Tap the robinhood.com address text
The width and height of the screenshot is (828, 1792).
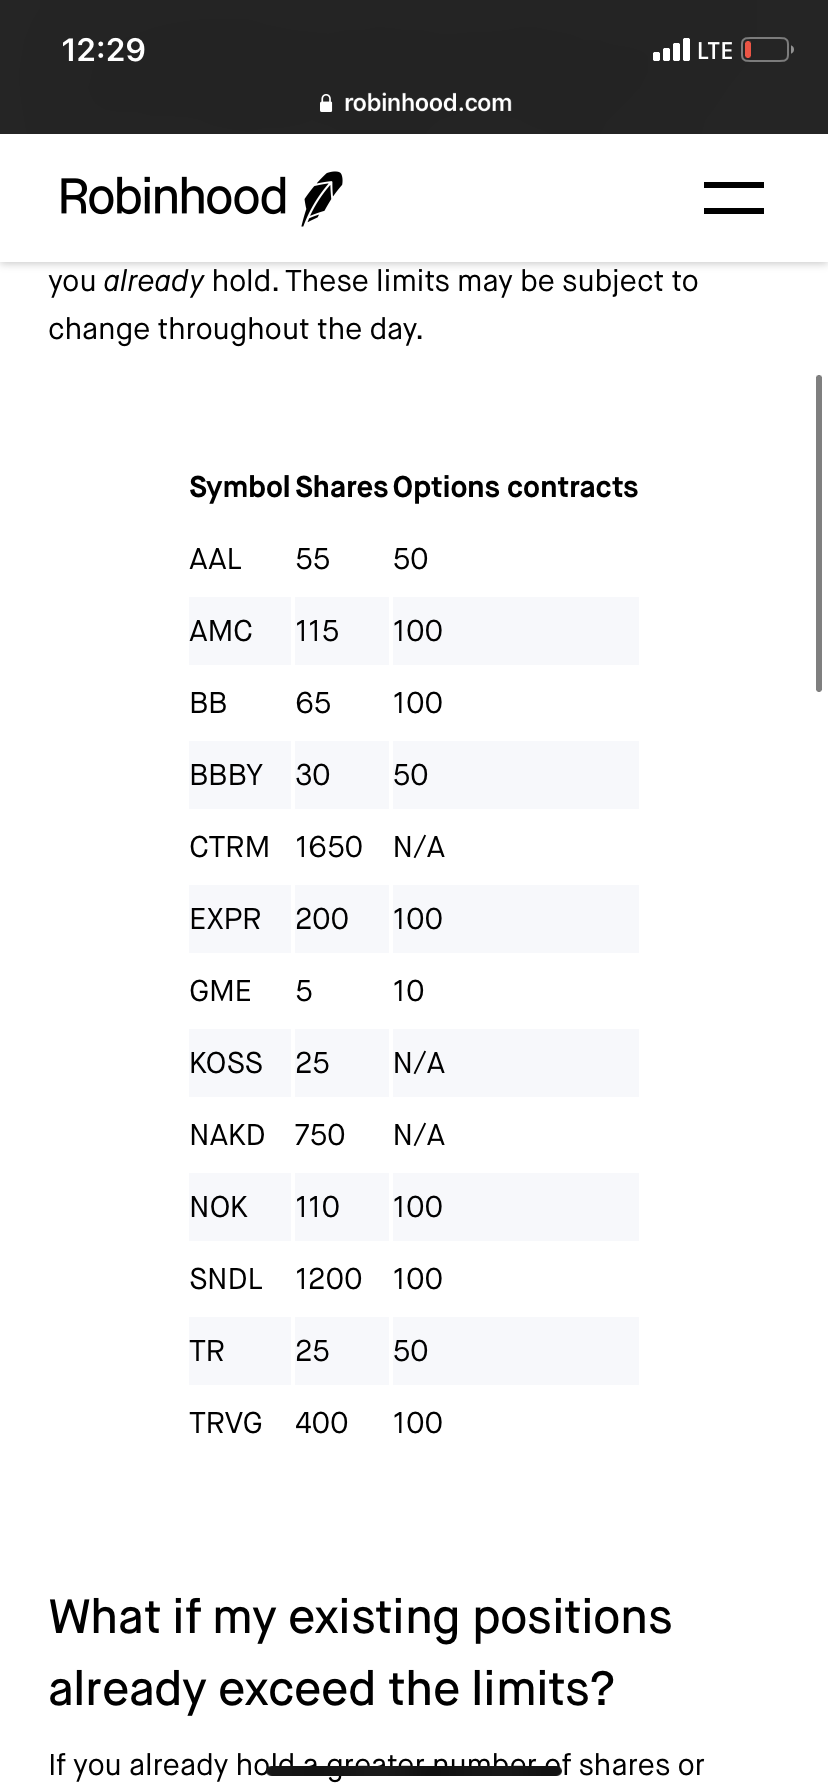[427, 103]
